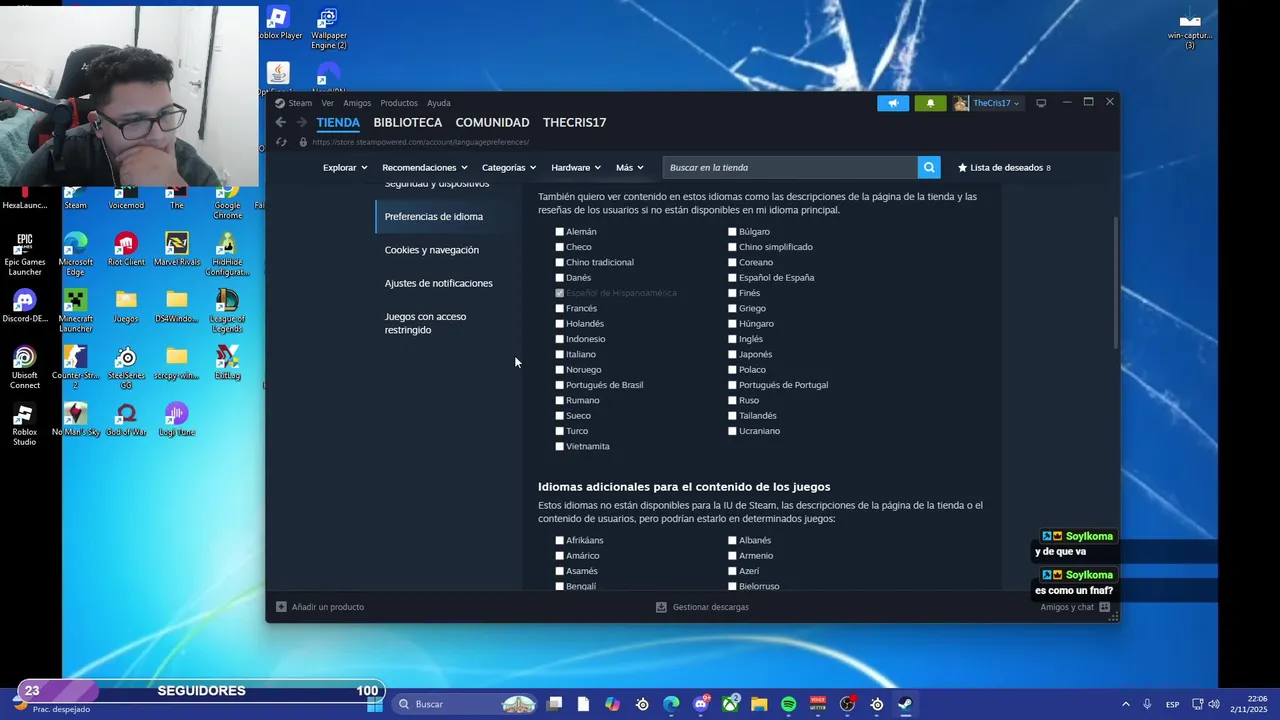1280x720 pixels.
Task: Toggle Steam Big Picture monitor icon
Action: (x=1041, y=103)
